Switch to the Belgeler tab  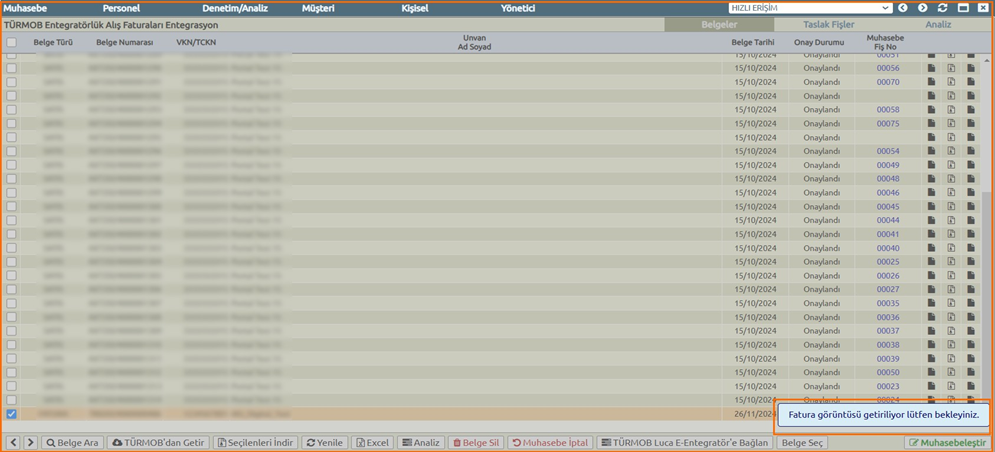point(719,25)
